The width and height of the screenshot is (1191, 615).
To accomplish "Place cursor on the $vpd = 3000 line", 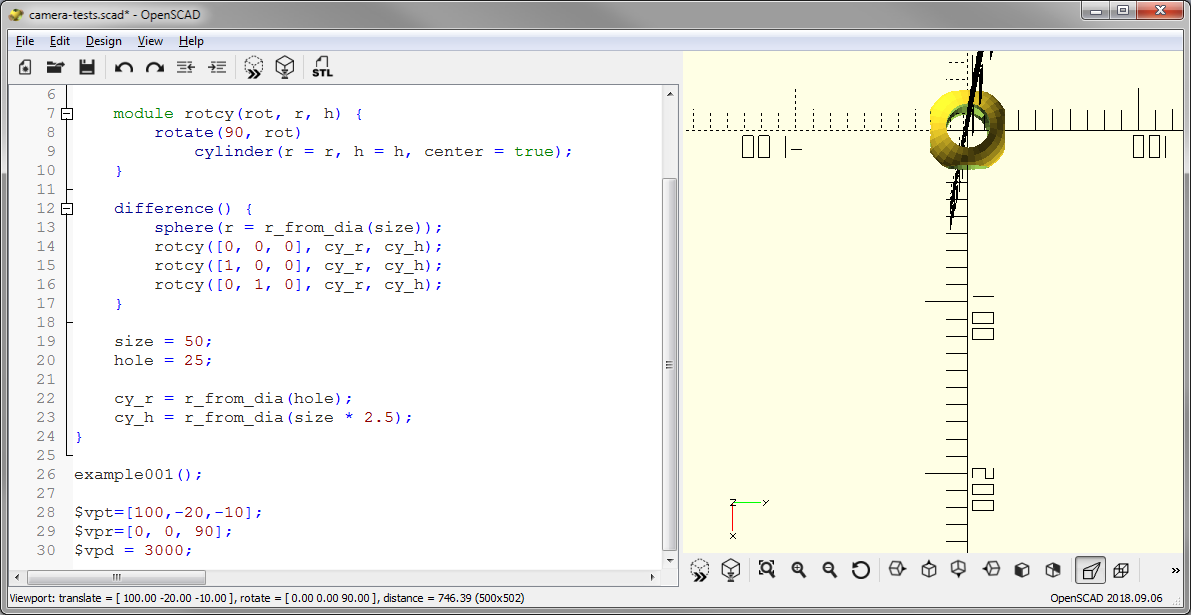I will click(132, 550).
